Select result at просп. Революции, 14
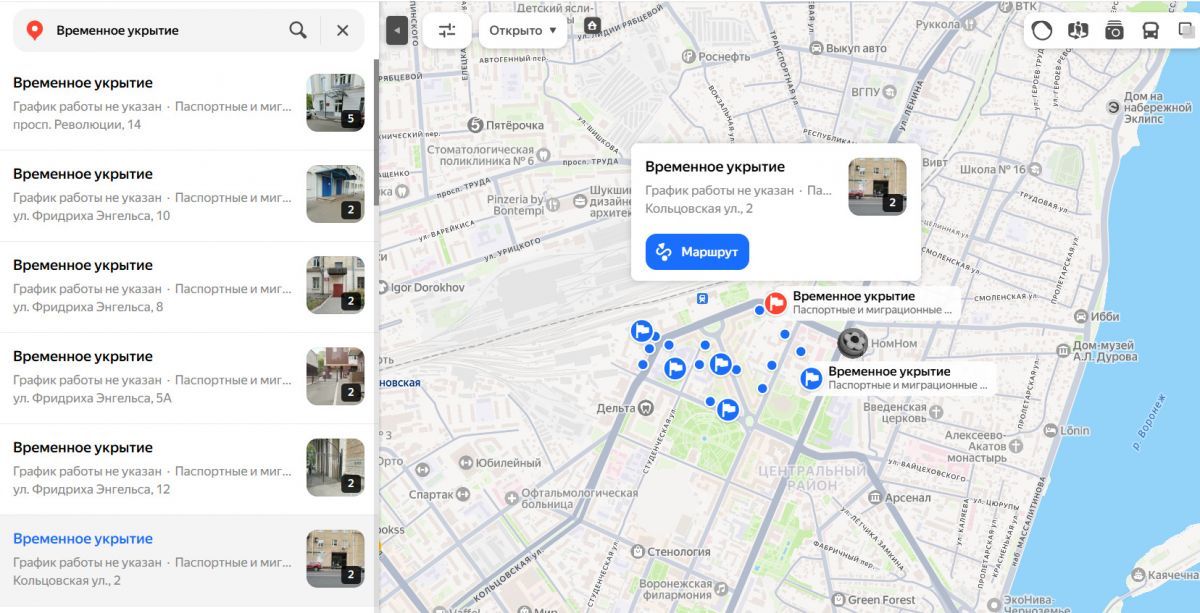The image size is (1200, 613). click(187, 104)
